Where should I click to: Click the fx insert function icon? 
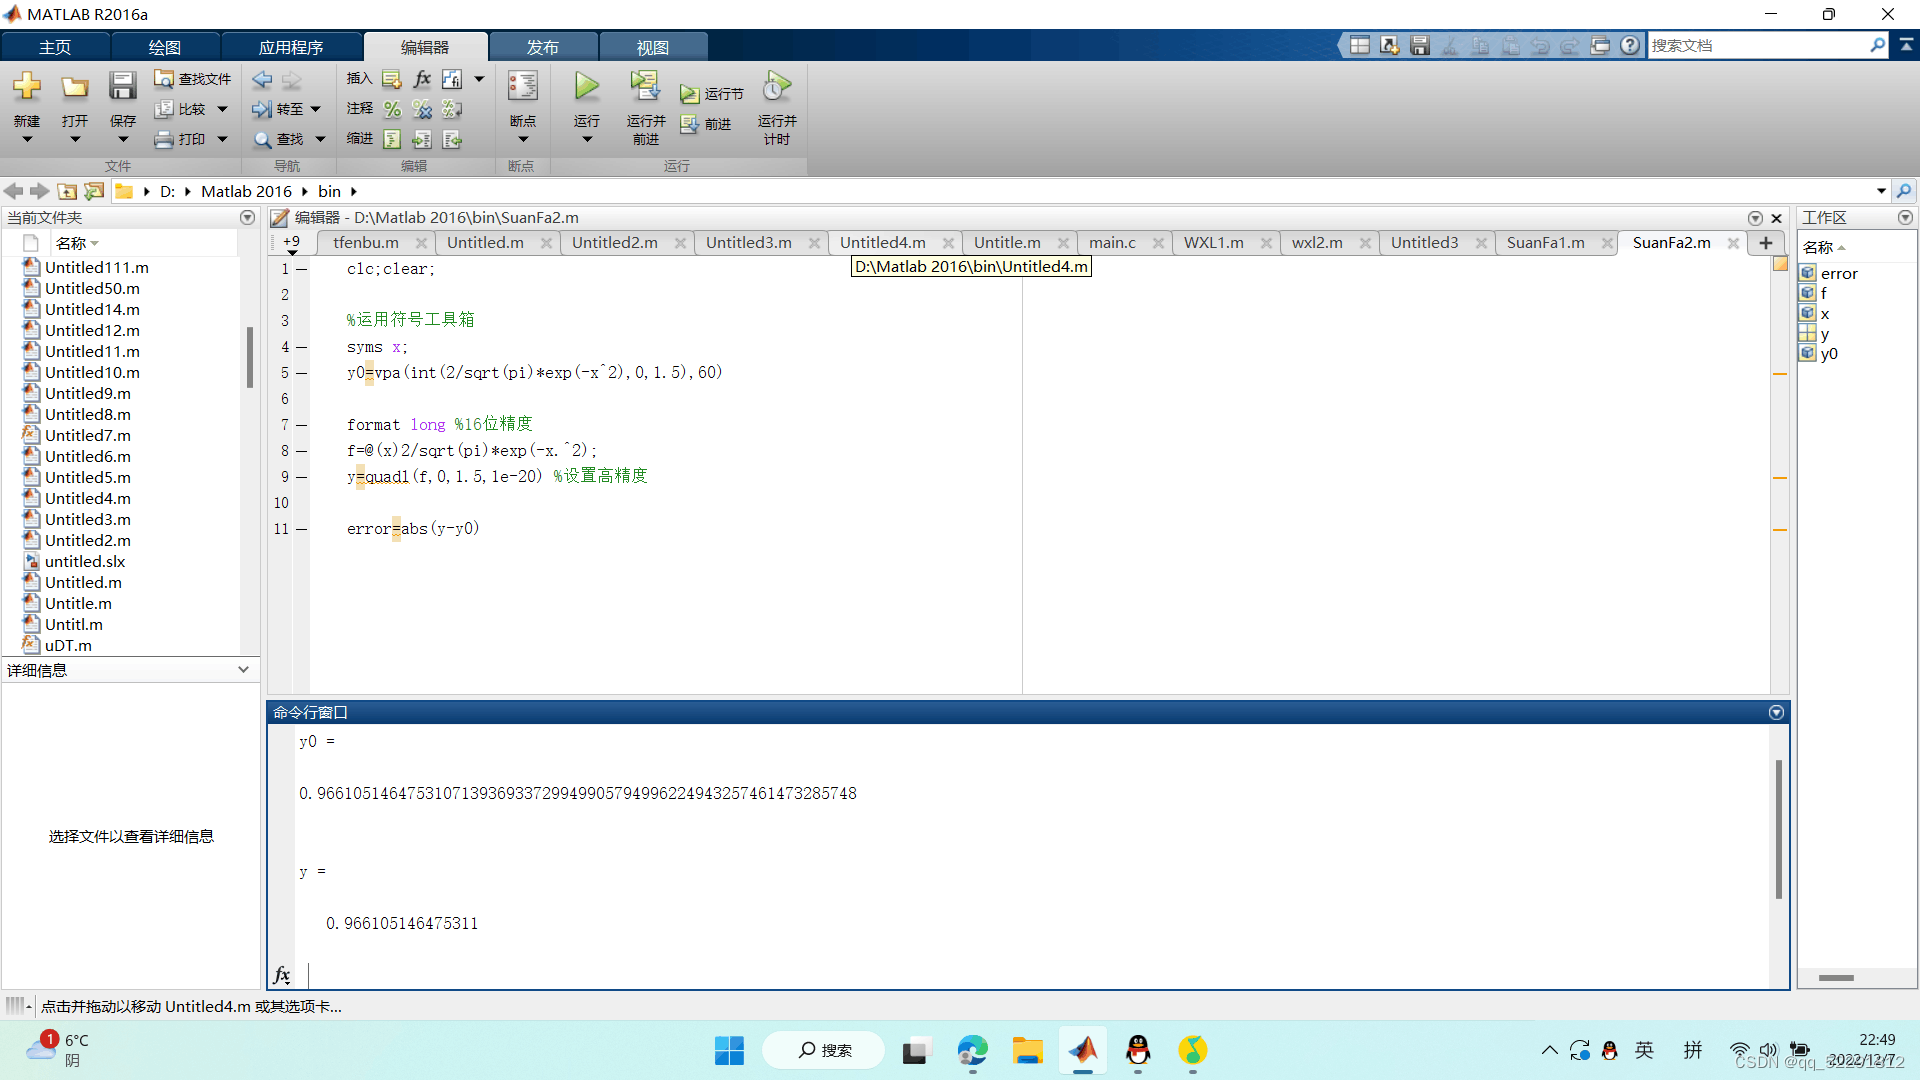422,79
